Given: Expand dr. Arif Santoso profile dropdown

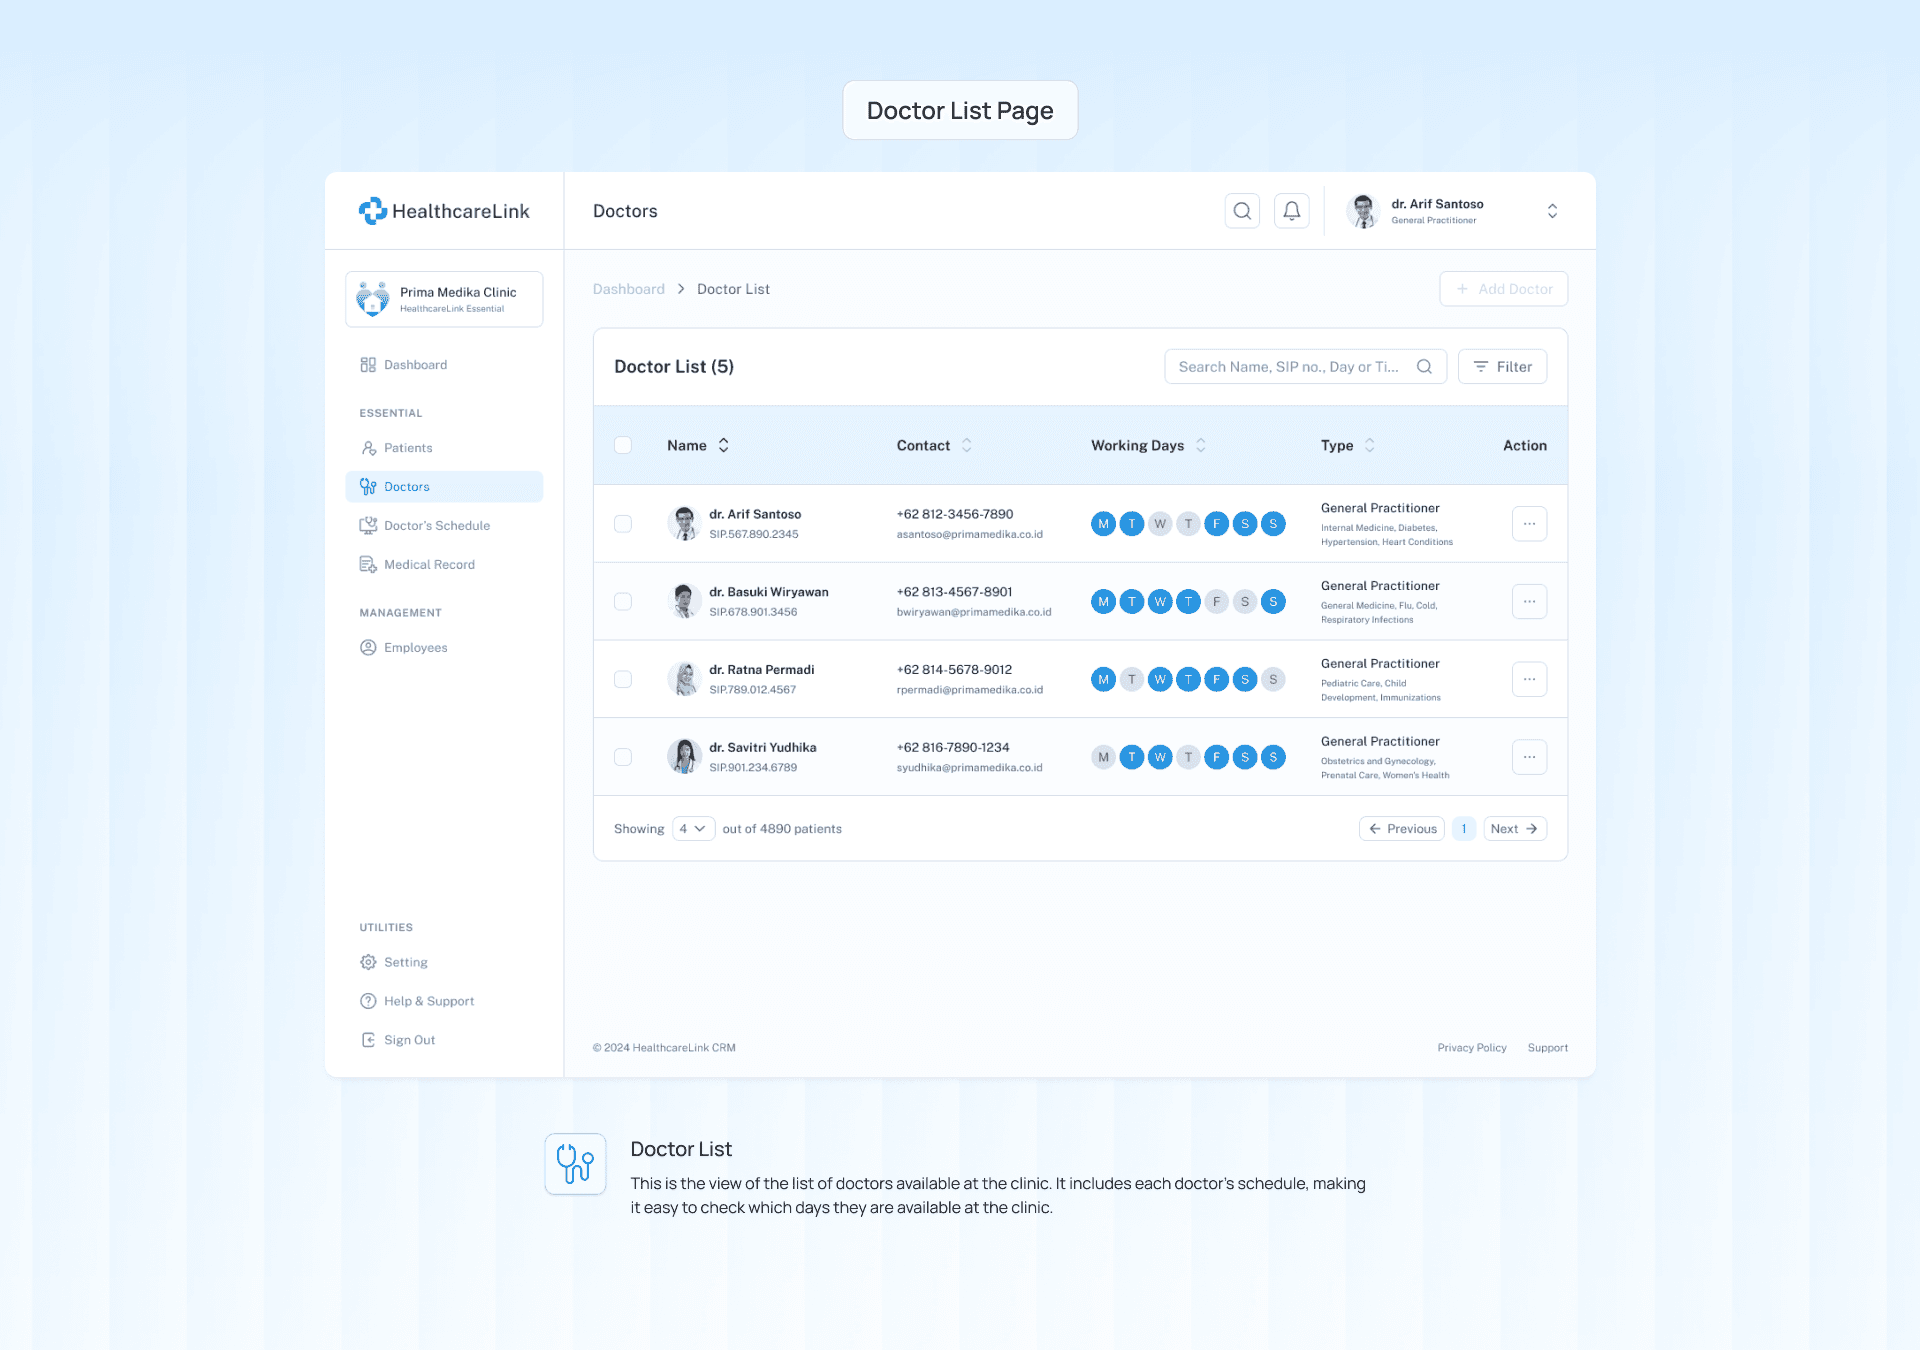Looking at the screenshot, I should click(1552, 211).
